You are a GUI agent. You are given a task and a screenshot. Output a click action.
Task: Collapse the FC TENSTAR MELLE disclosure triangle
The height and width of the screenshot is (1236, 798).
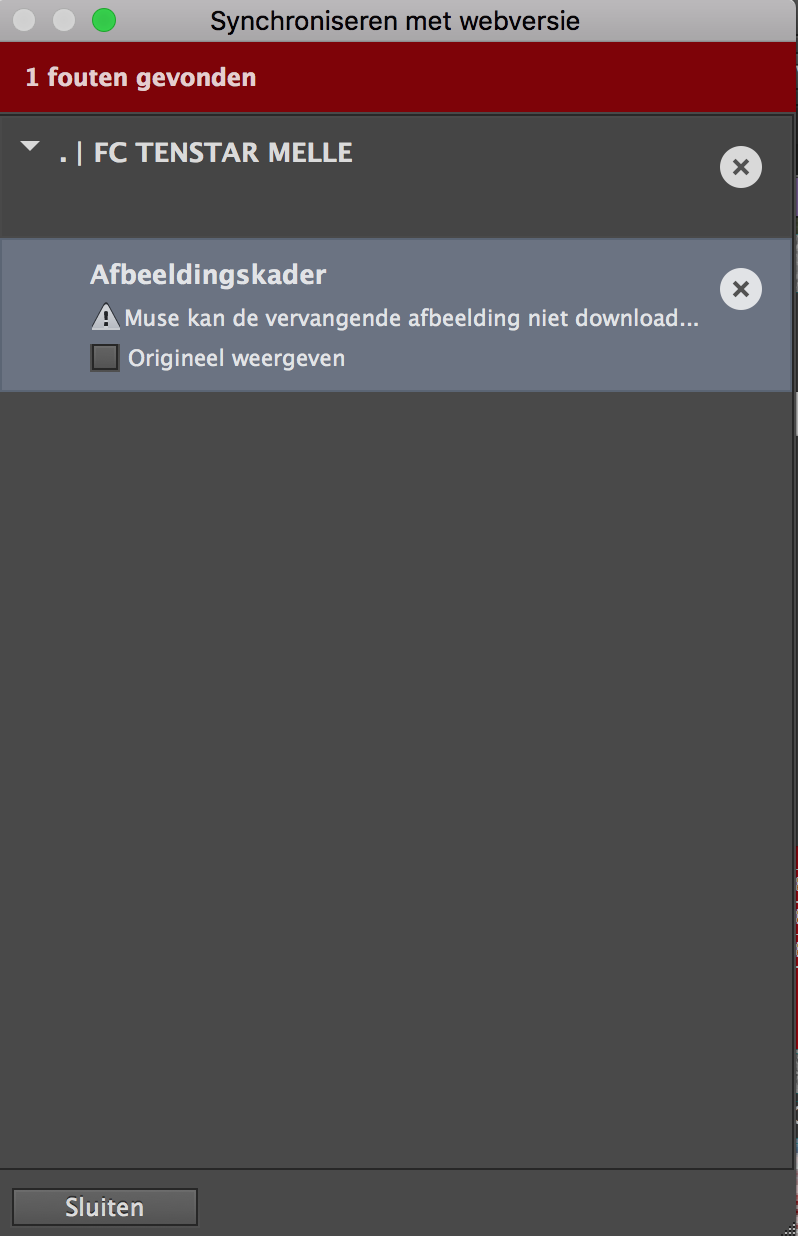[x=30, y=148]
